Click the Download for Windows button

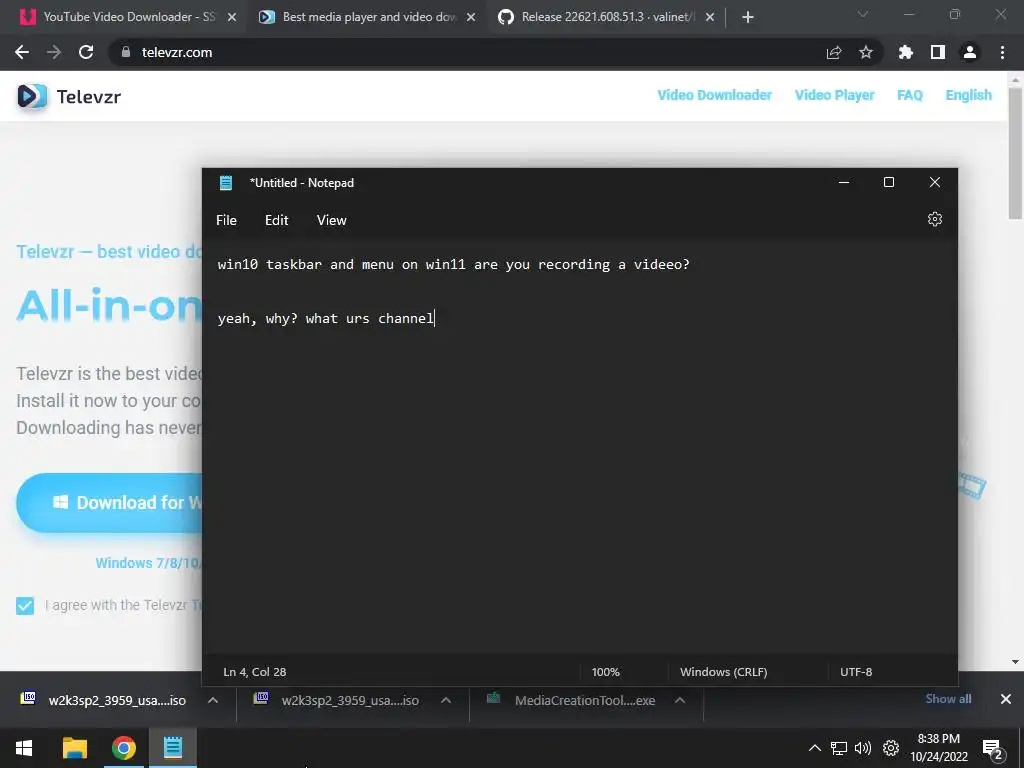(x=109, y=502)
